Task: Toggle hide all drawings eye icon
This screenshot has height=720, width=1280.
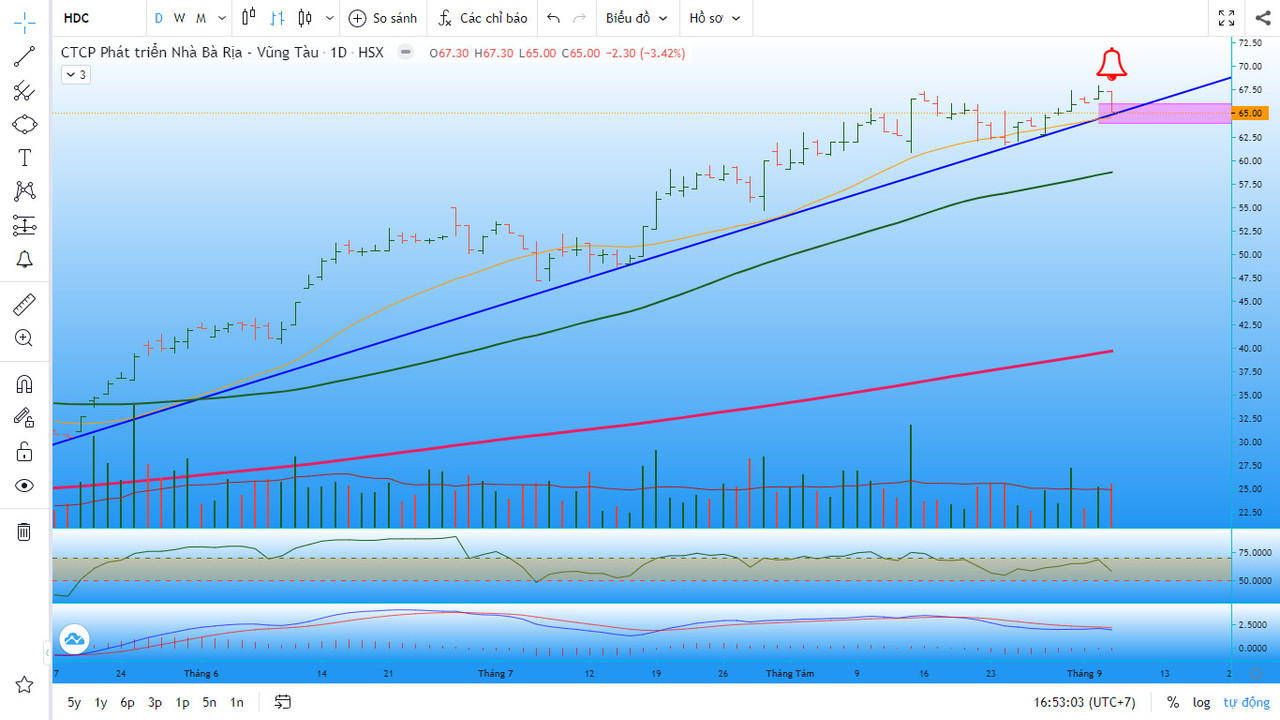Action: click(24, 486)
